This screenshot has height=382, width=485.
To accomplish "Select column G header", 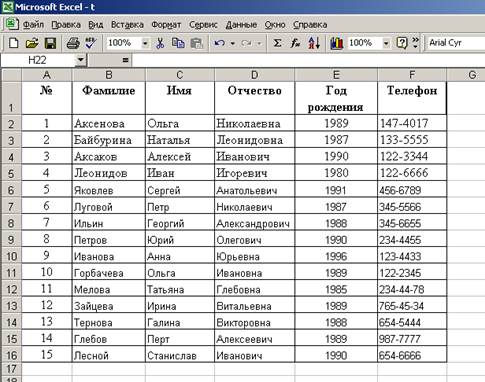I will [x=466, y=75].
